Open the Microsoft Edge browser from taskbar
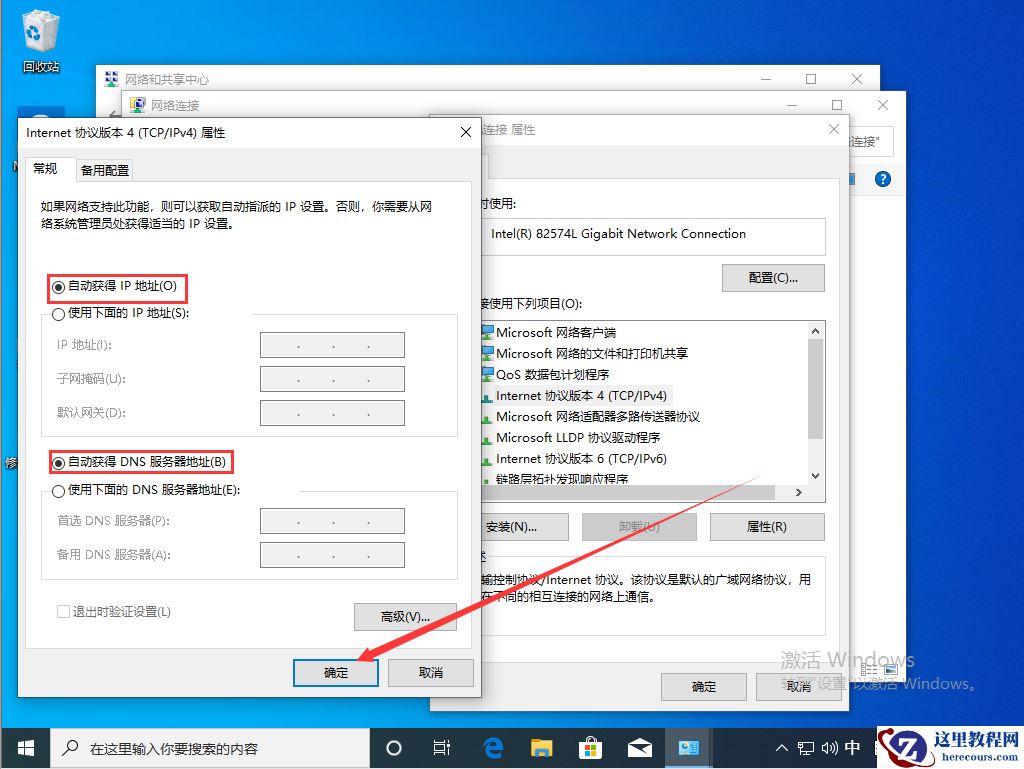The width and height of the screenshot is (1024, 769). click(492, 747)
